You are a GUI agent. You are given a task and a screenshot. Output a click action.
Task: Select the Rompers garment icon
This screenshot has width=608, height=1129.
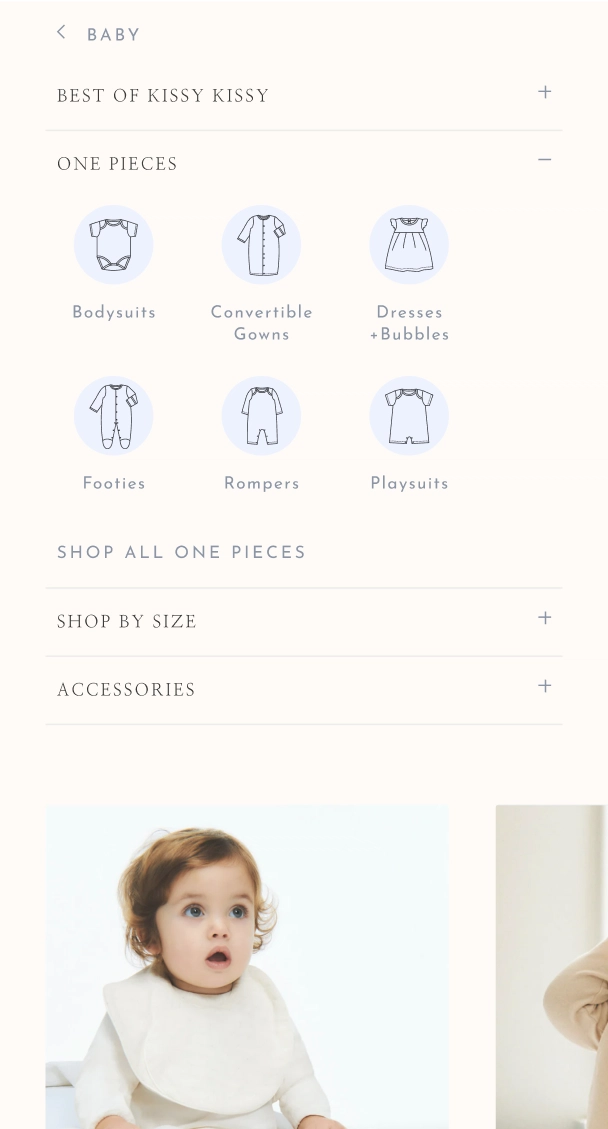261,415
